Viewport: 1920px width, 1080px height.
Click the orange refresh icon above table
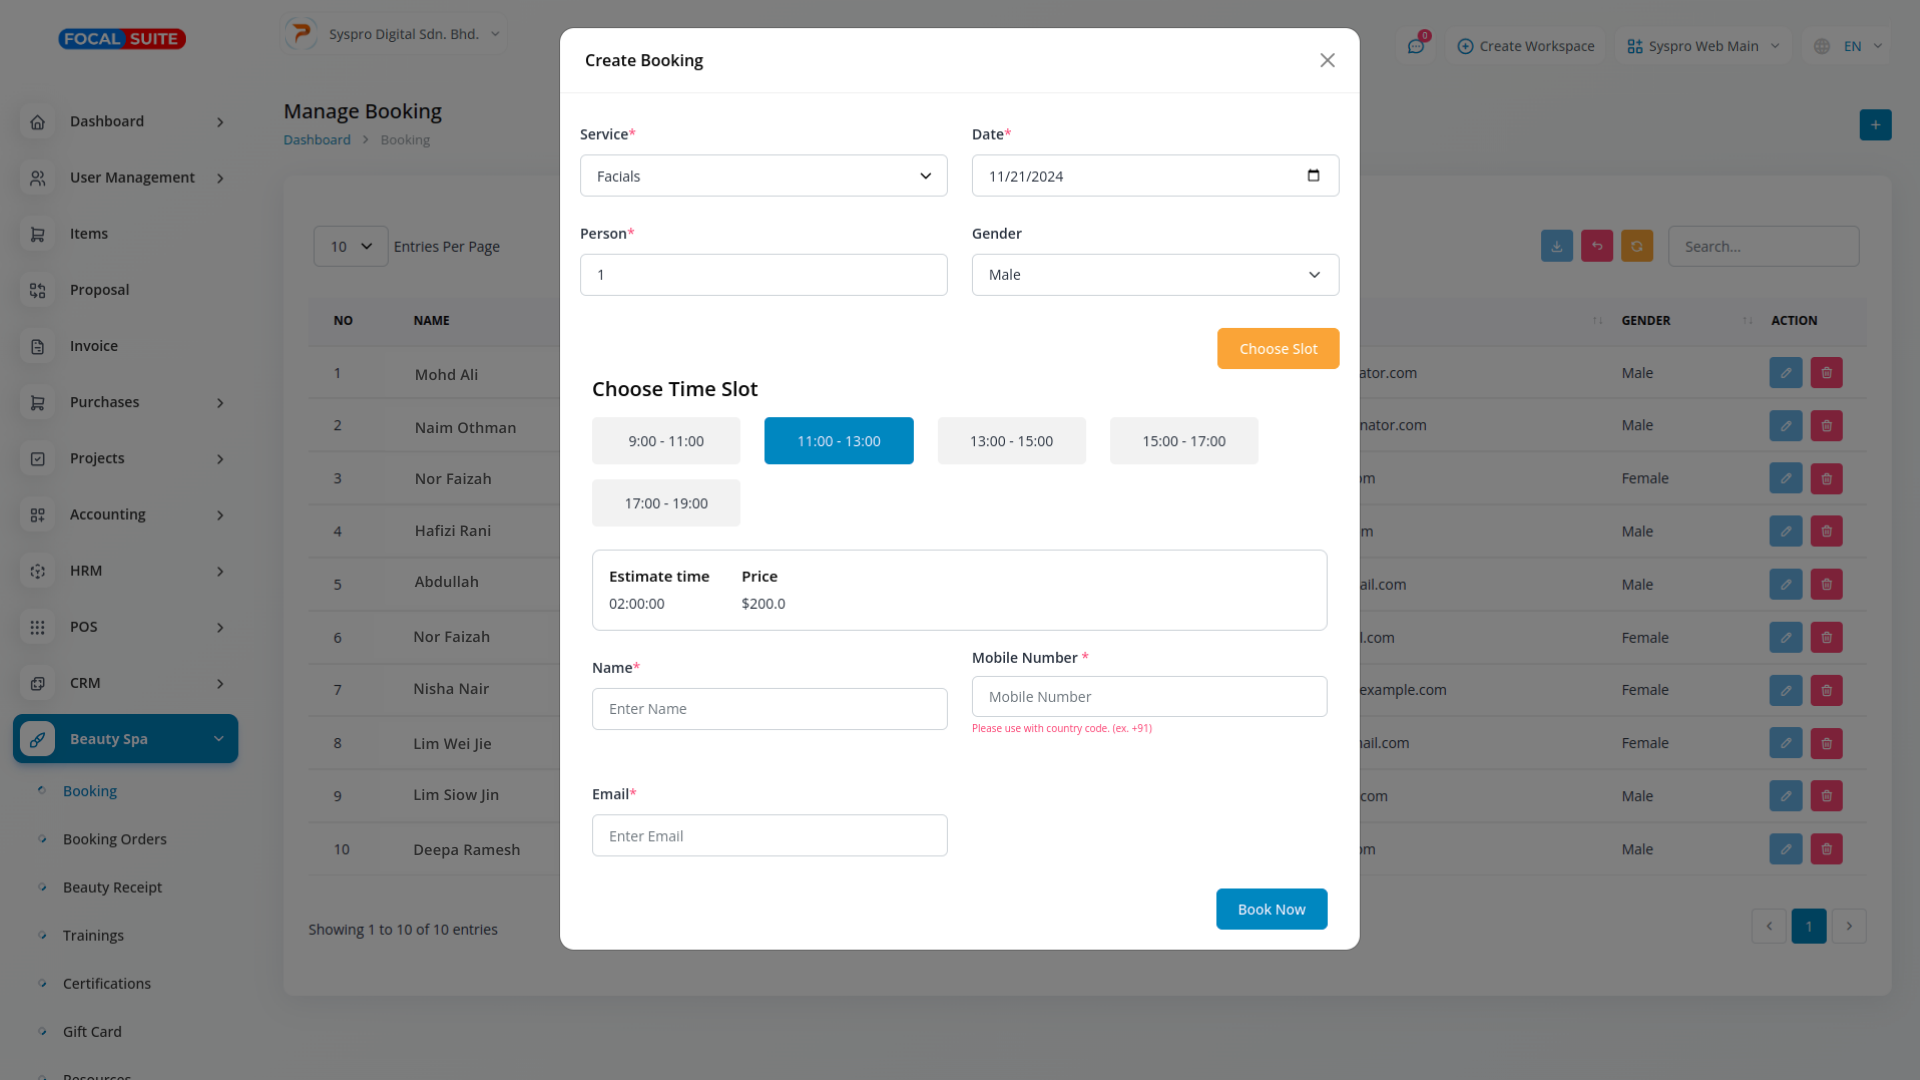[1636, 246]
